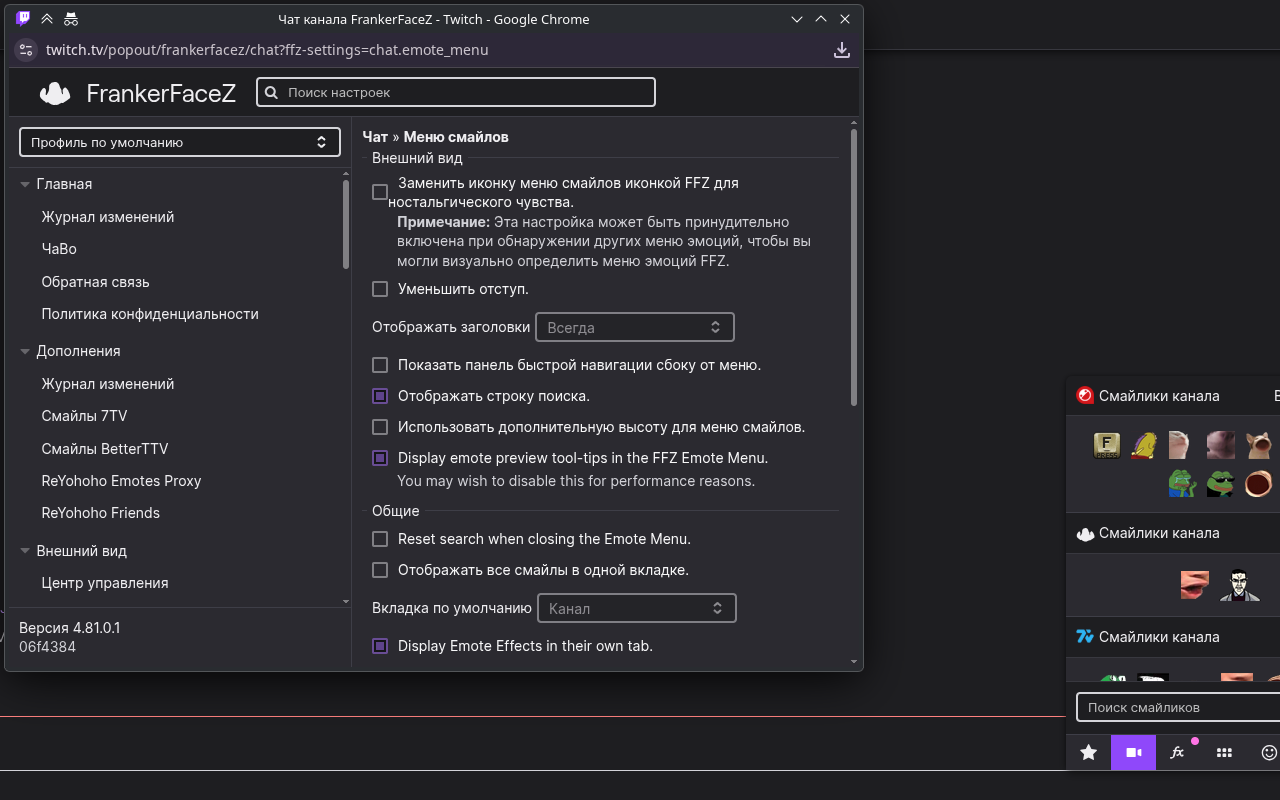The height and width of the screenshot is (800, 1280).
Task: Pick the blurry pink face emote
Action: coord(1220,445)
